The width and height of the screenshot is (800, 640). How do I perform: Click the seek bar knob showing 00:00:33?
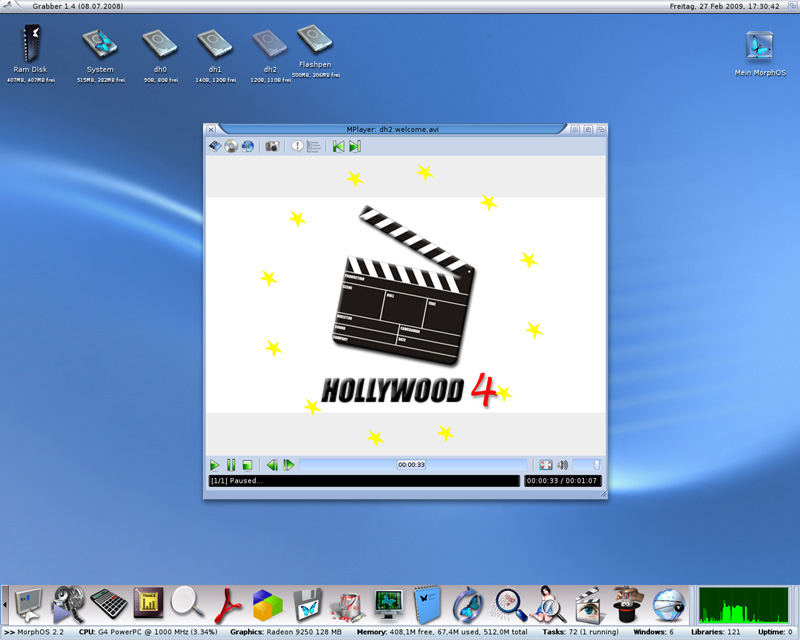coord(411,465)
